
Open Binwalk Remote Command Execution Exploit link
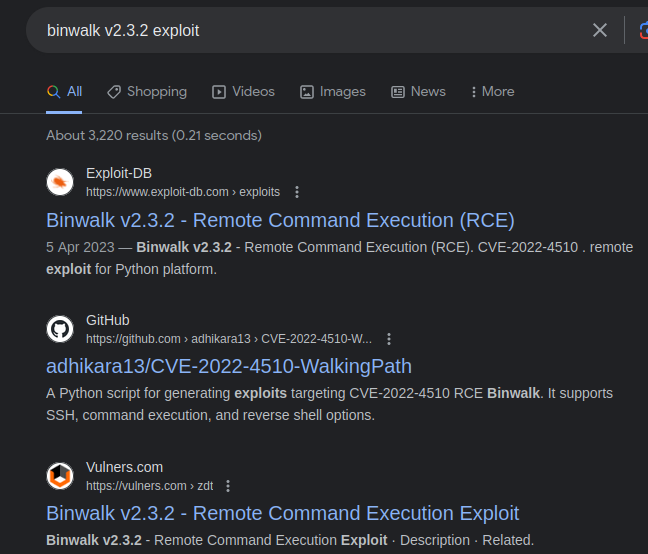tap(283, 513)
